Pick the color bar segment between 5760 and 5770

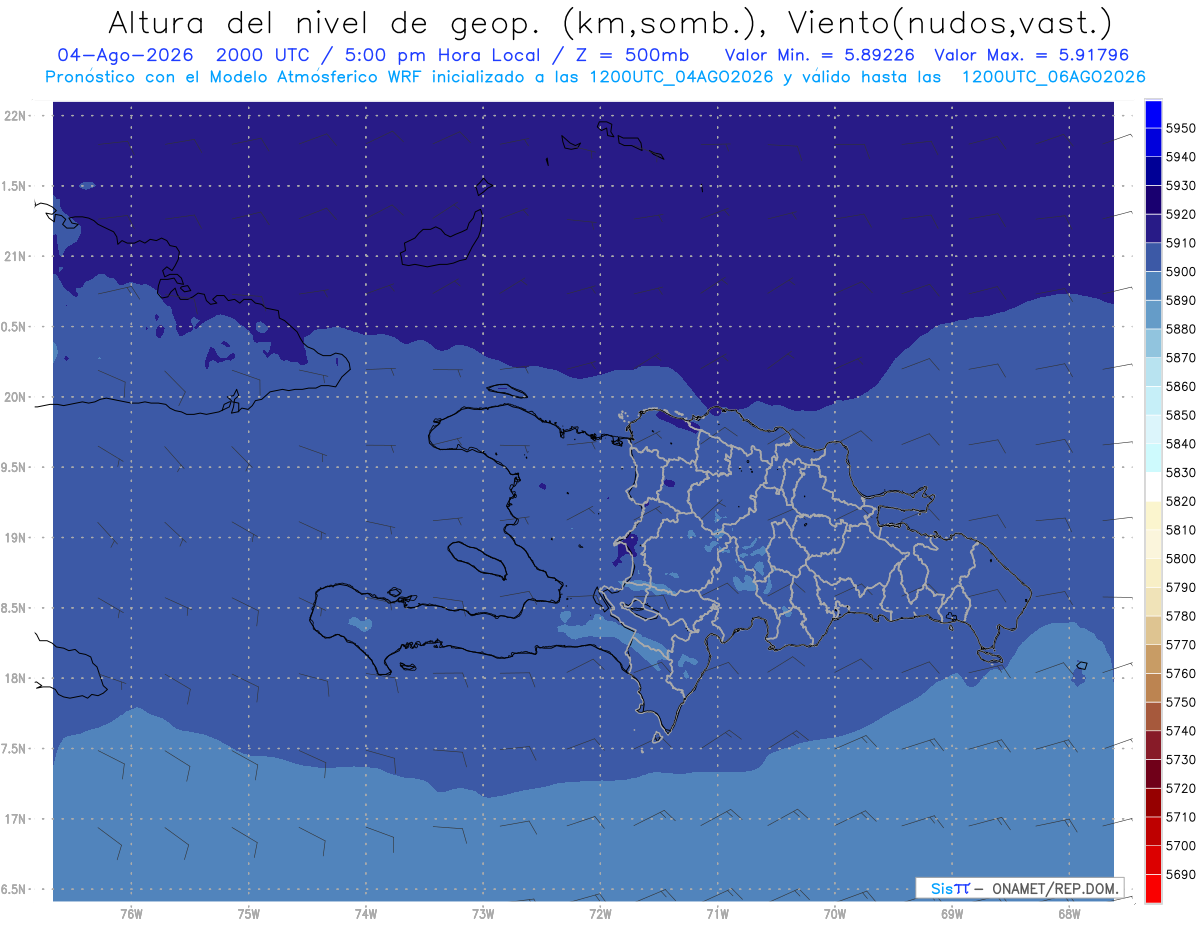pyautogui.click(x=1153, y=659)
